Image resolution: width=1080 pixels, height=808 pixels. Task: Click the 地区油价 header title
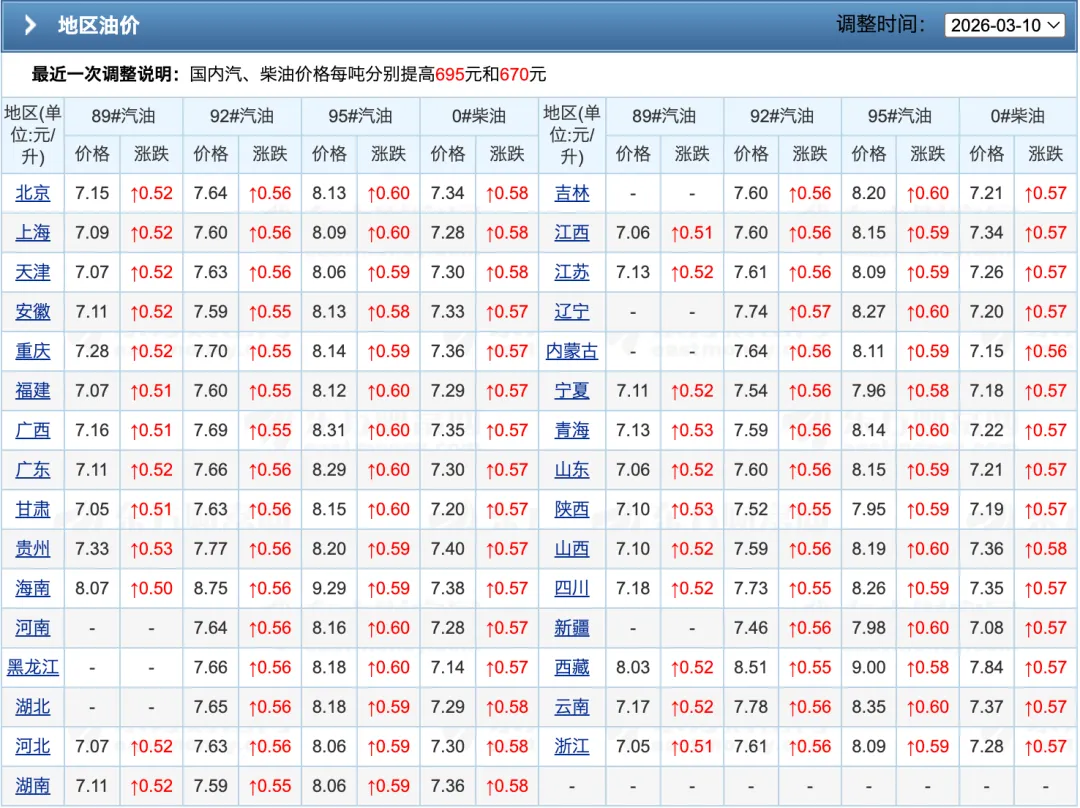98,25
